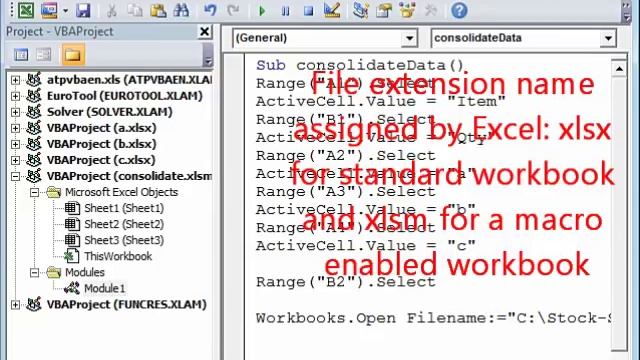Expand the Solver project node
This screenshot has width=640, height=360.
point(16,112)
